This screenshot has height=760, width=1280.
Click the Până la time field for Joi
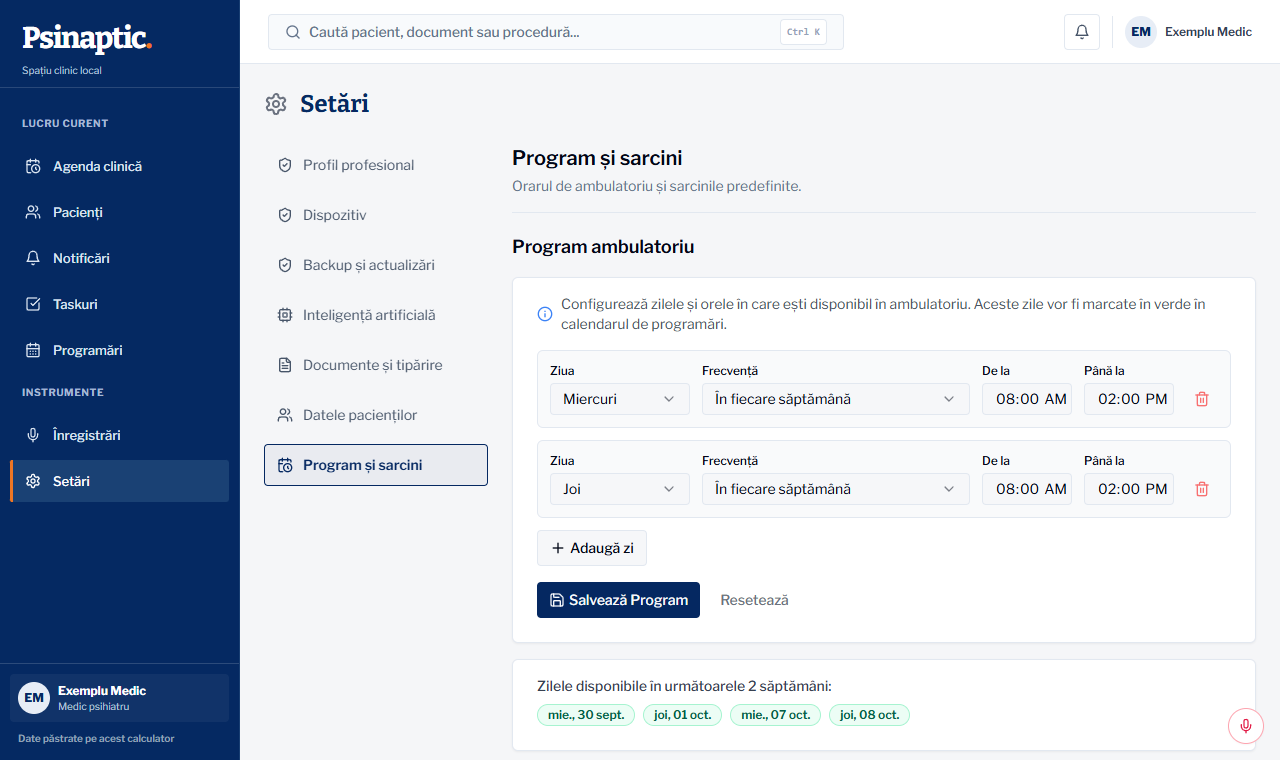tap(1129, 489)
